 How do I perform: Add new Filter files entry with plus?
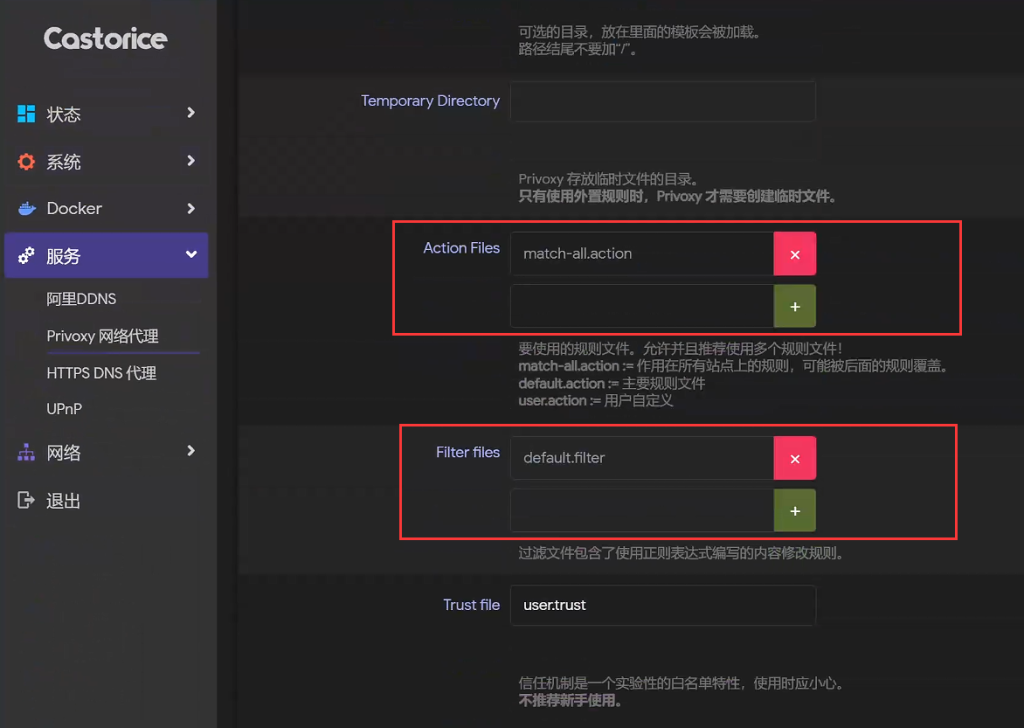click(795, 511)
